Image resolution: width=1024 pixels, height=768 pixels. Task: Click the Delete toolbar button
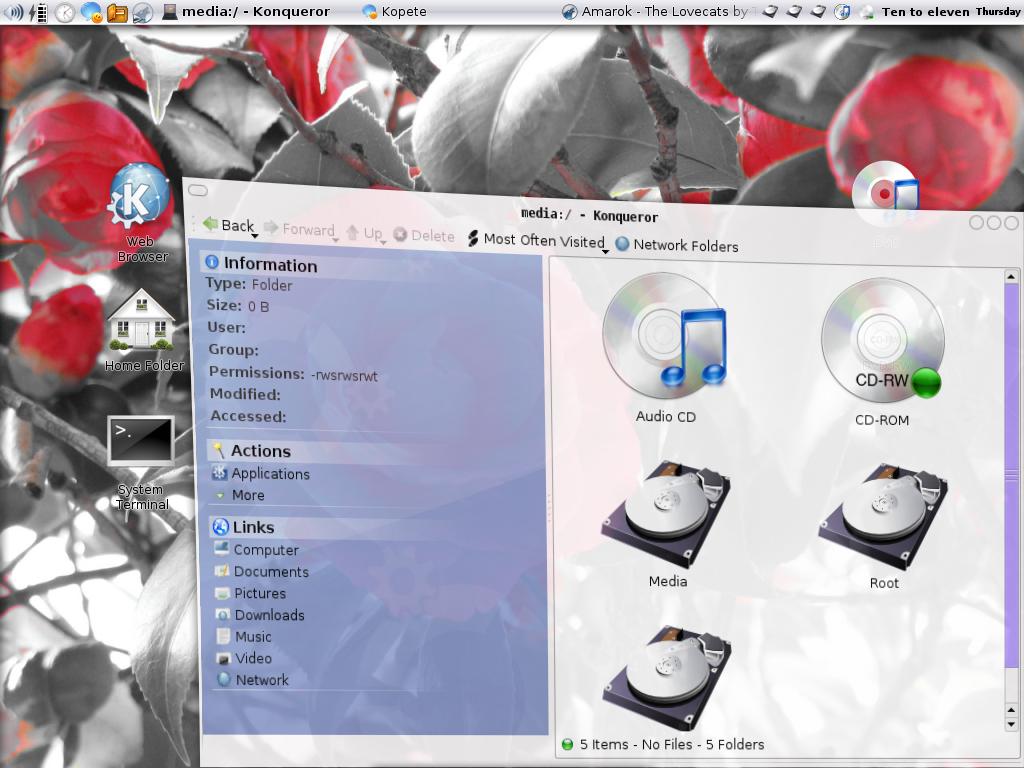click(x=424, y=236)
